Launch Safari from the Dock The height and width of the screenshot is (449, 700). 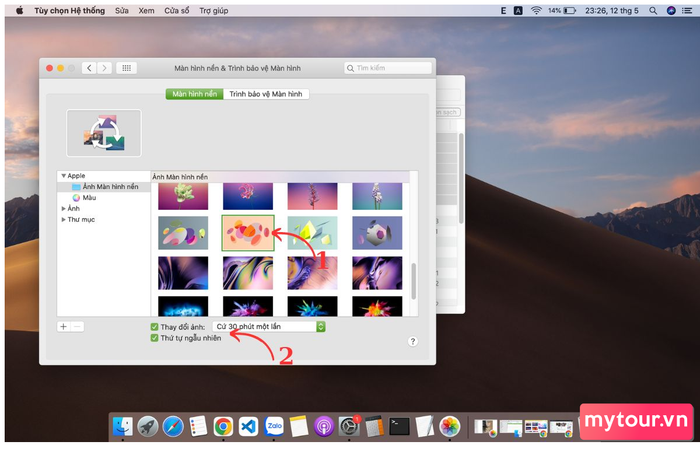click(x=173, y=426)
